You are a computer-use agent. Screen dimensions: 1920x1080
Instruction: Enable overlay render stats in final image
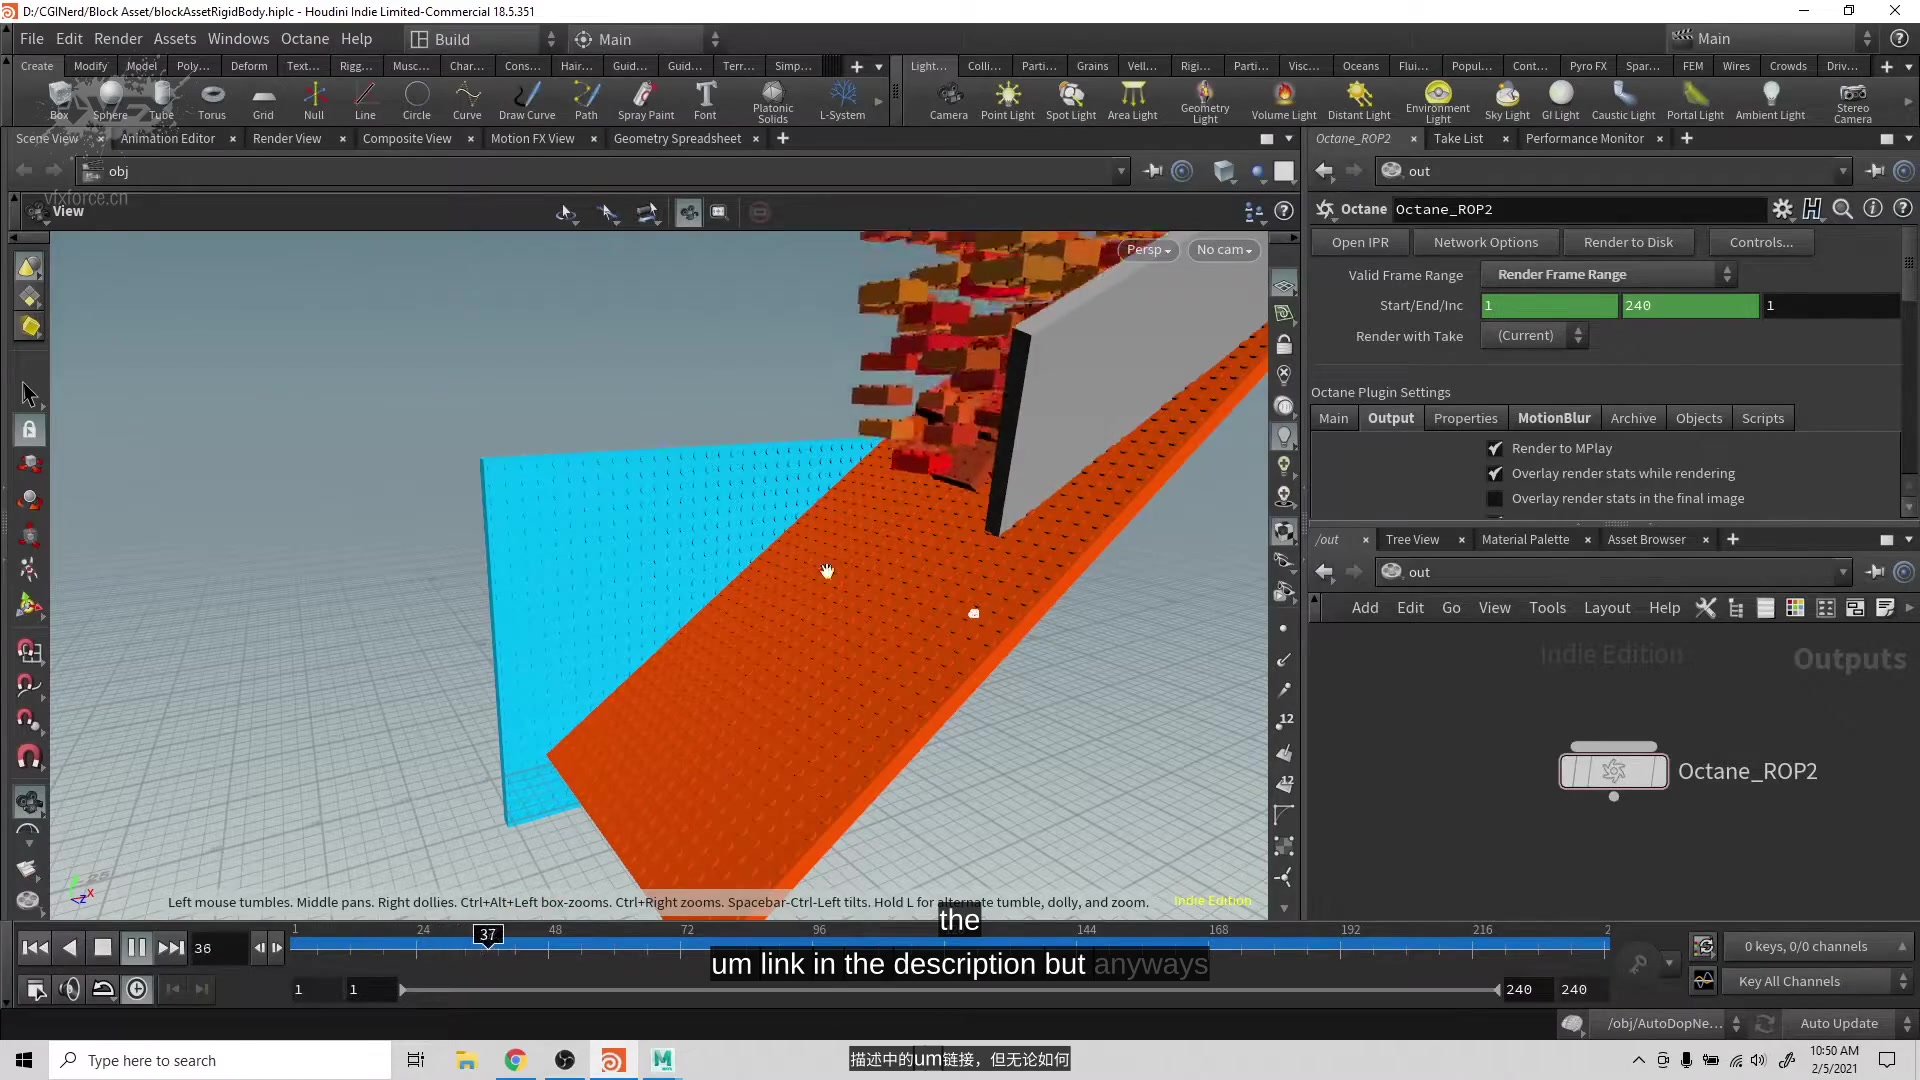[x=1495, y=499]
